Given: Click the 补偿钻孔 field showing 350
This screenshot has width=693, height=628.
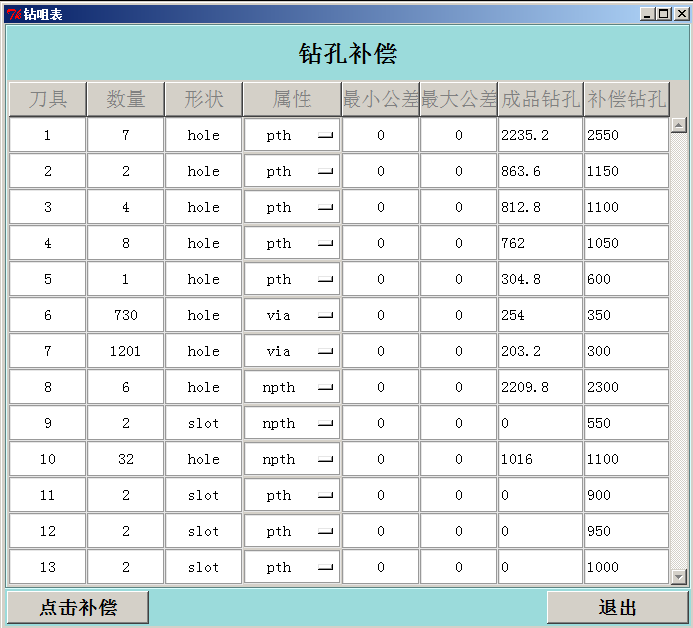Looking at the screenshot, I should (626, 315).
